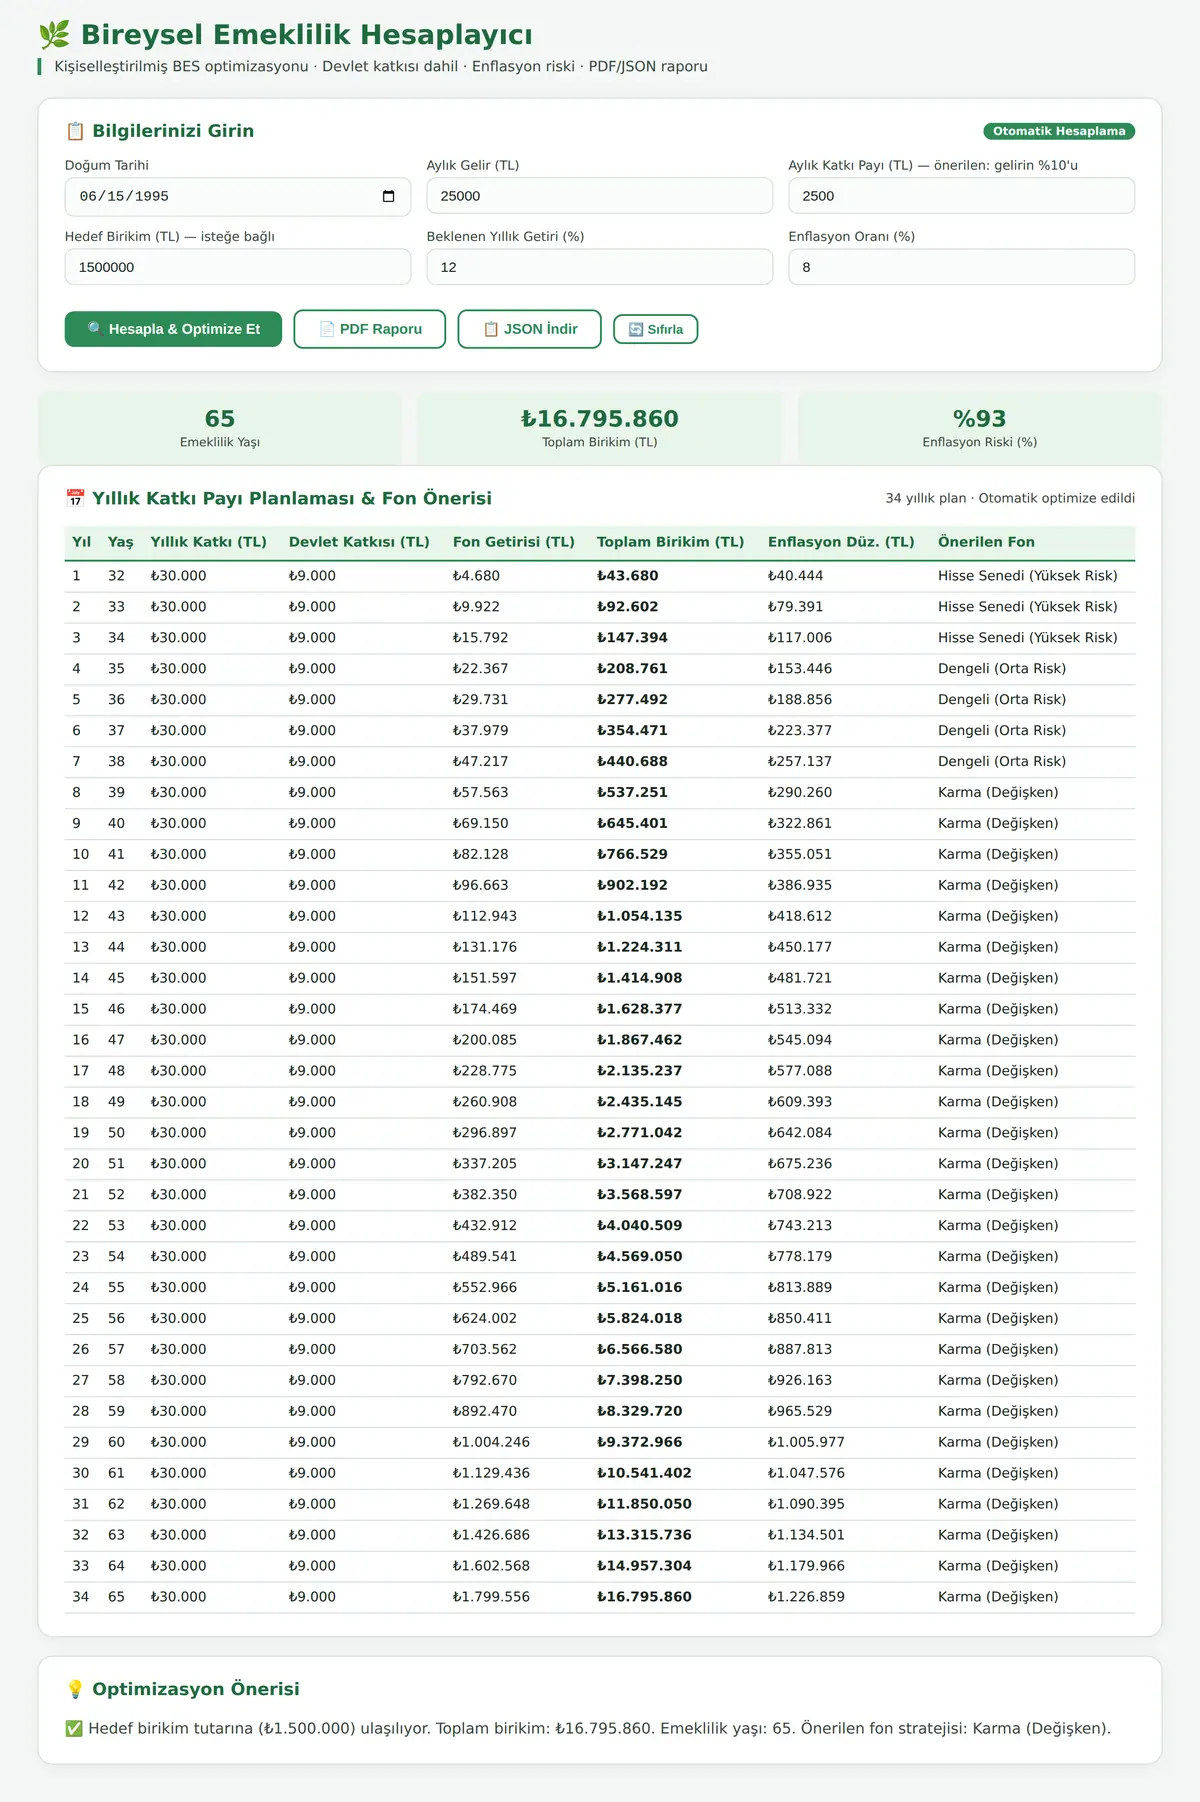
Task: Click the Emeklilik Yaşı 65 card
Action: 220,427
